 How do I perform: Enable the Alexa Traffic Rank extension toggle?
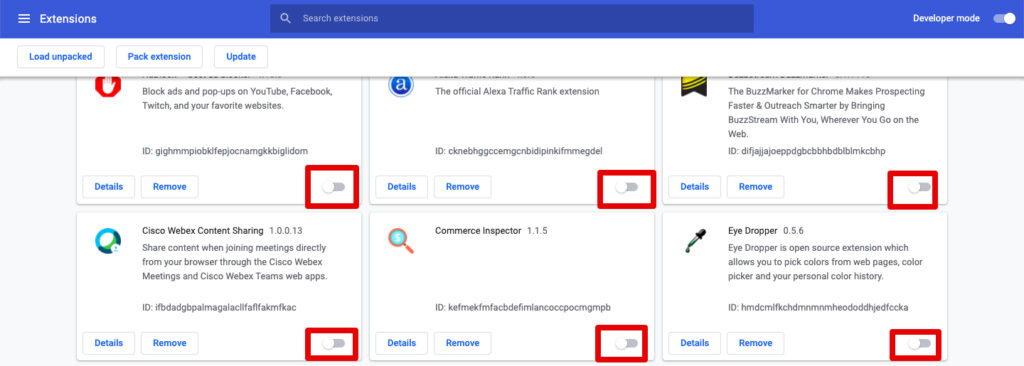coord(626,187)
